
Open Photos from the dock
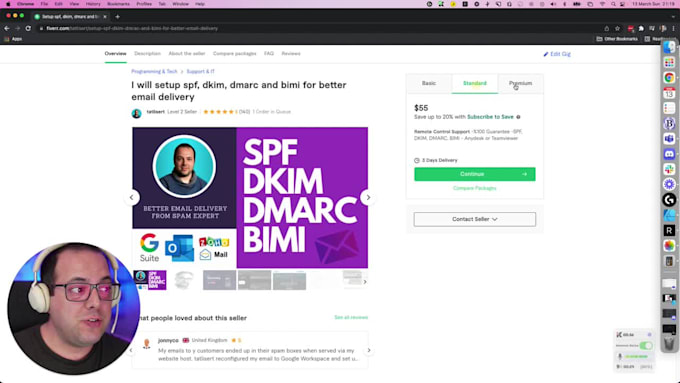[669, 246]
